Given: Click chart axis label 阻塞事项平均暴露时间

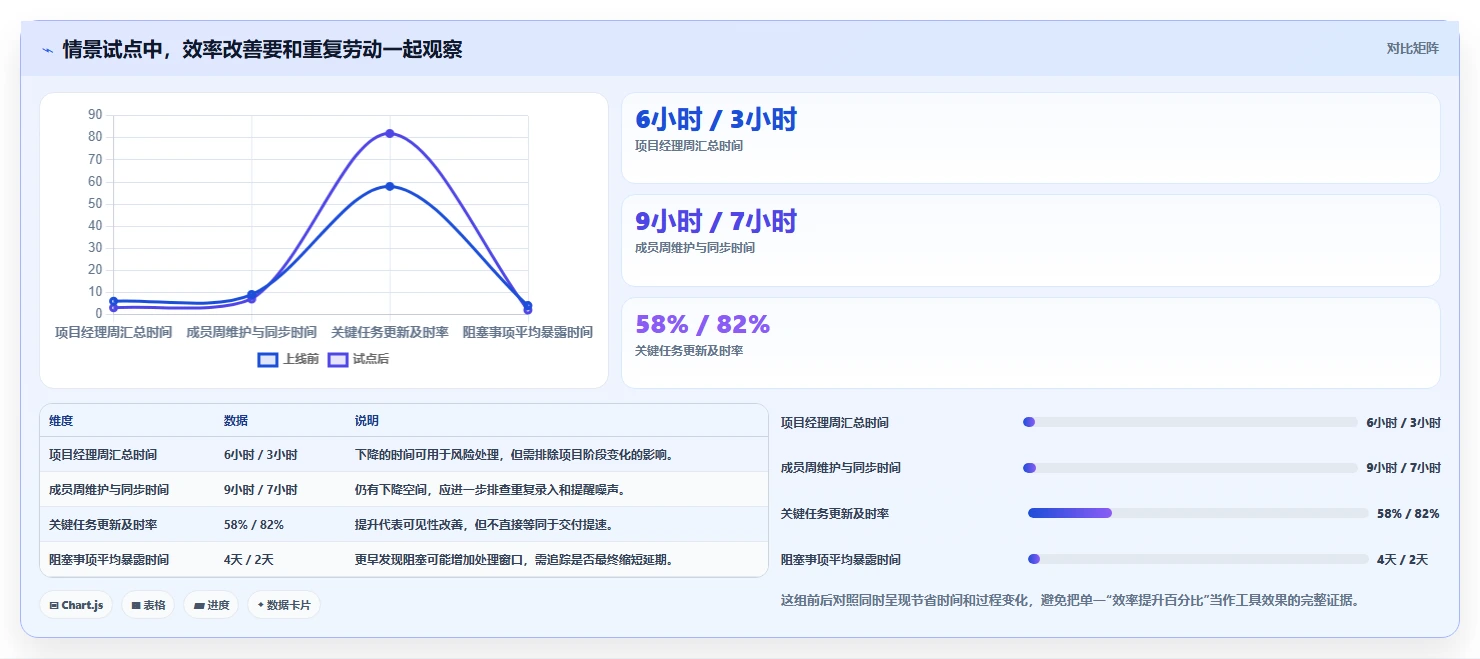Looking at the screenshot, I should click(528, 332).
